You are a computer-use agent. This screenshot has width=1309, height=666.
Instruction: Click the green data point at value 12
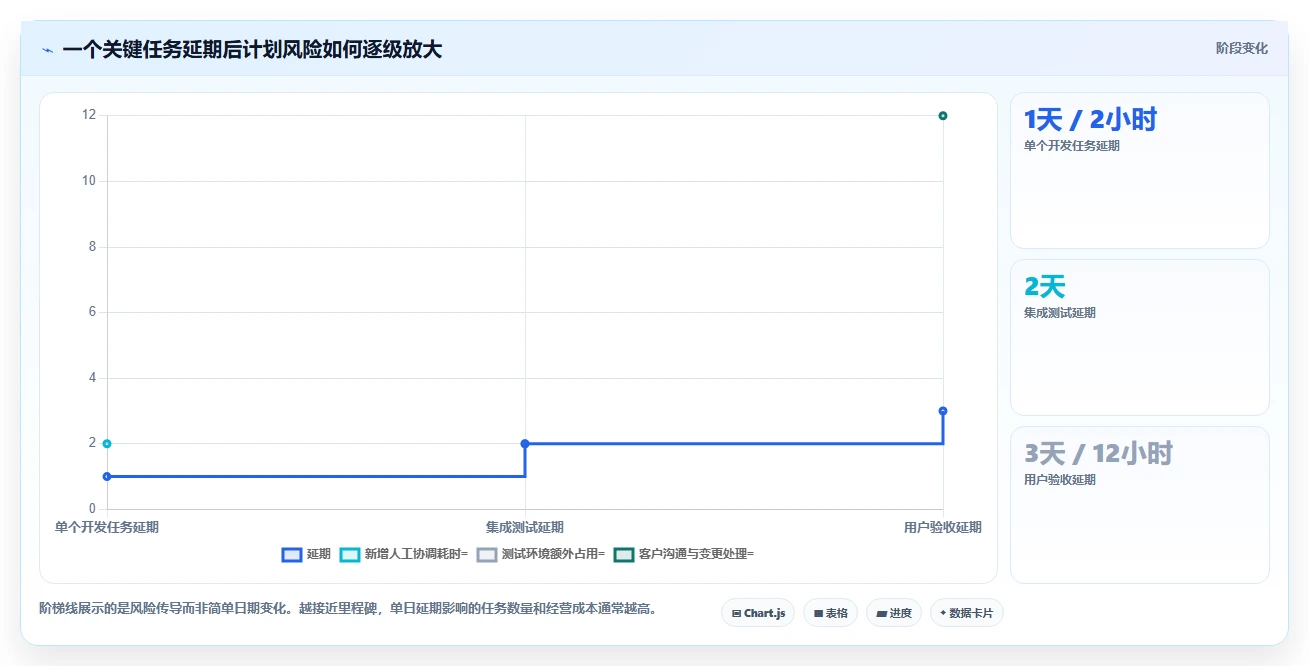click(943, 116)
